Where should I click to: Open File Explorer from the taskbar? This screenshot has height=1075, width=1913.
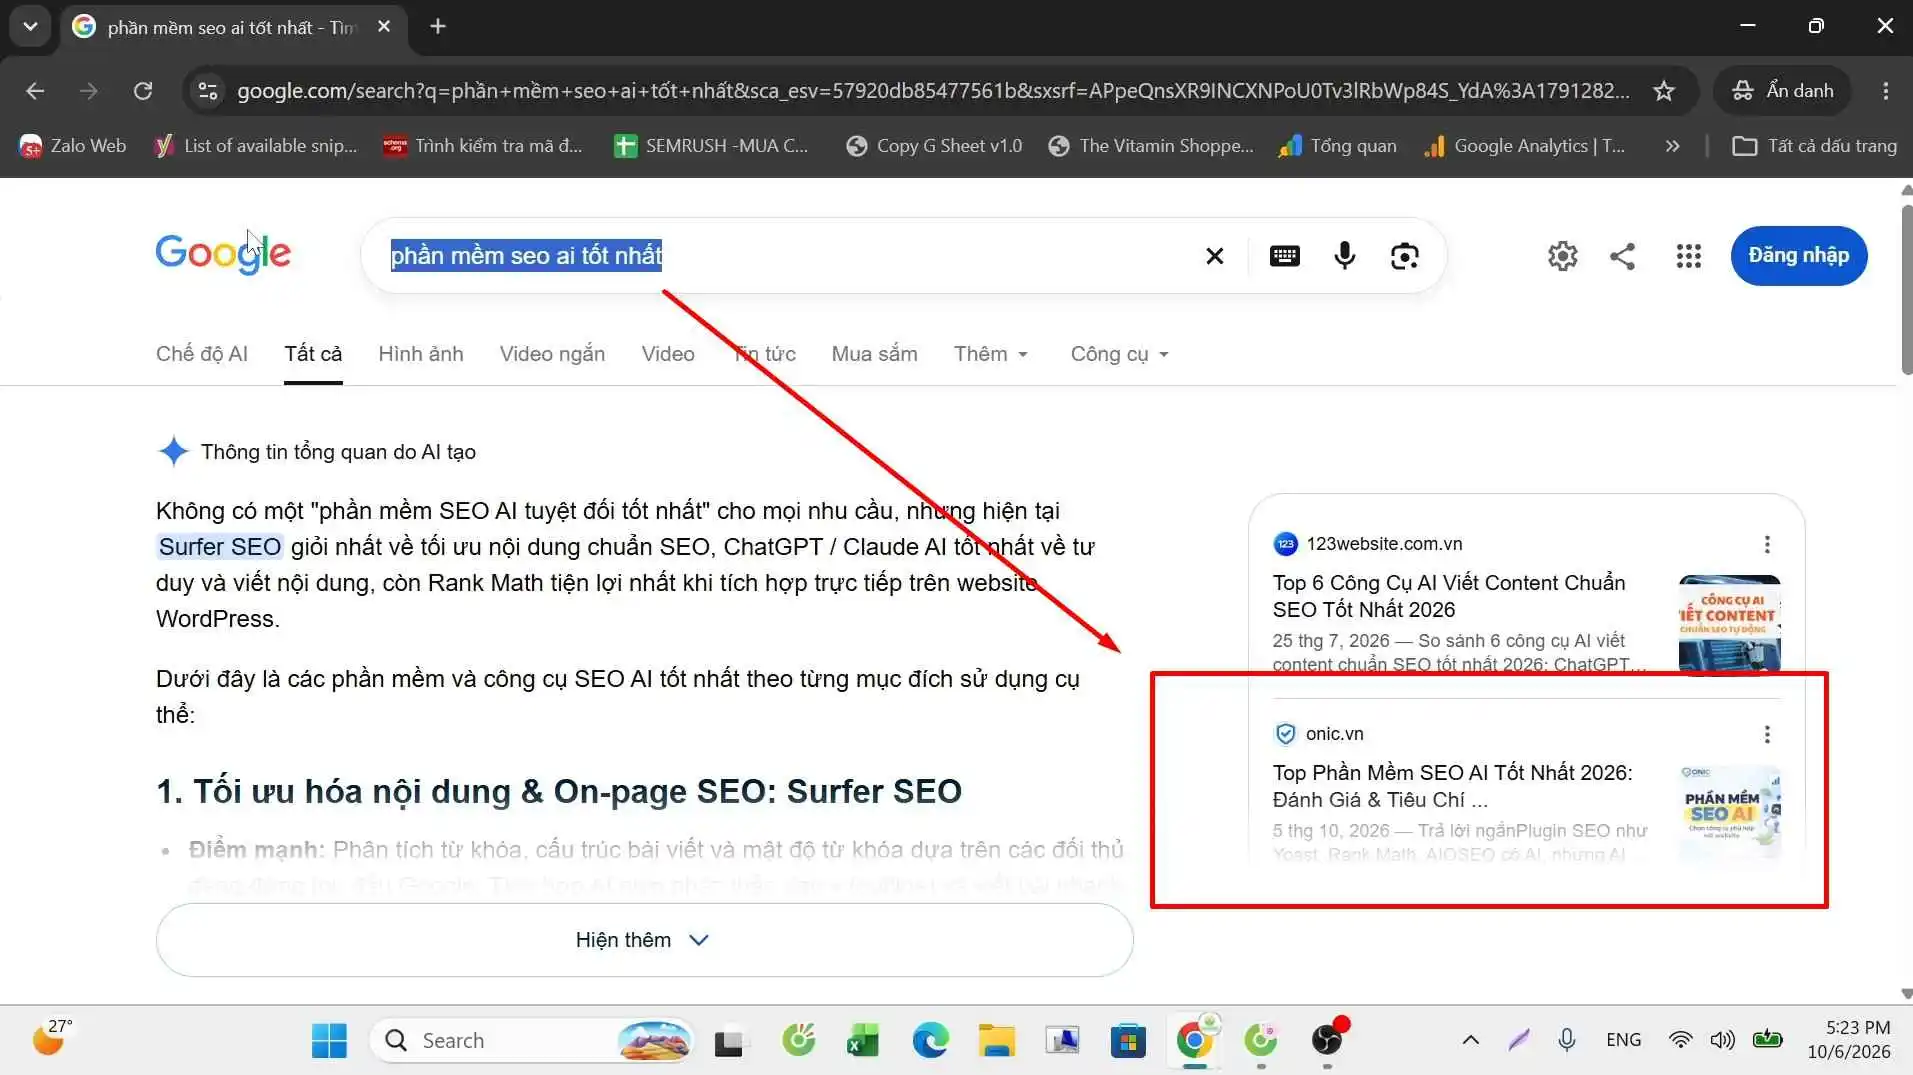[996, 1041]
